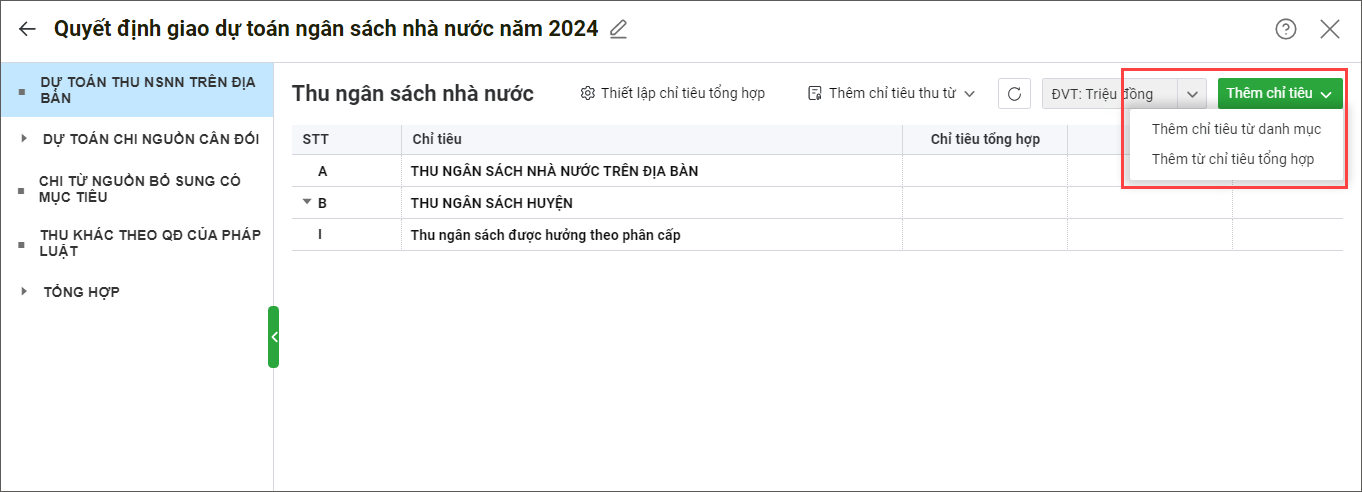This screenshot has height=492, width=1362.
Task: Click the Thêm chỉ tiêu thu từ icon
Action: [x=815, y=93]
